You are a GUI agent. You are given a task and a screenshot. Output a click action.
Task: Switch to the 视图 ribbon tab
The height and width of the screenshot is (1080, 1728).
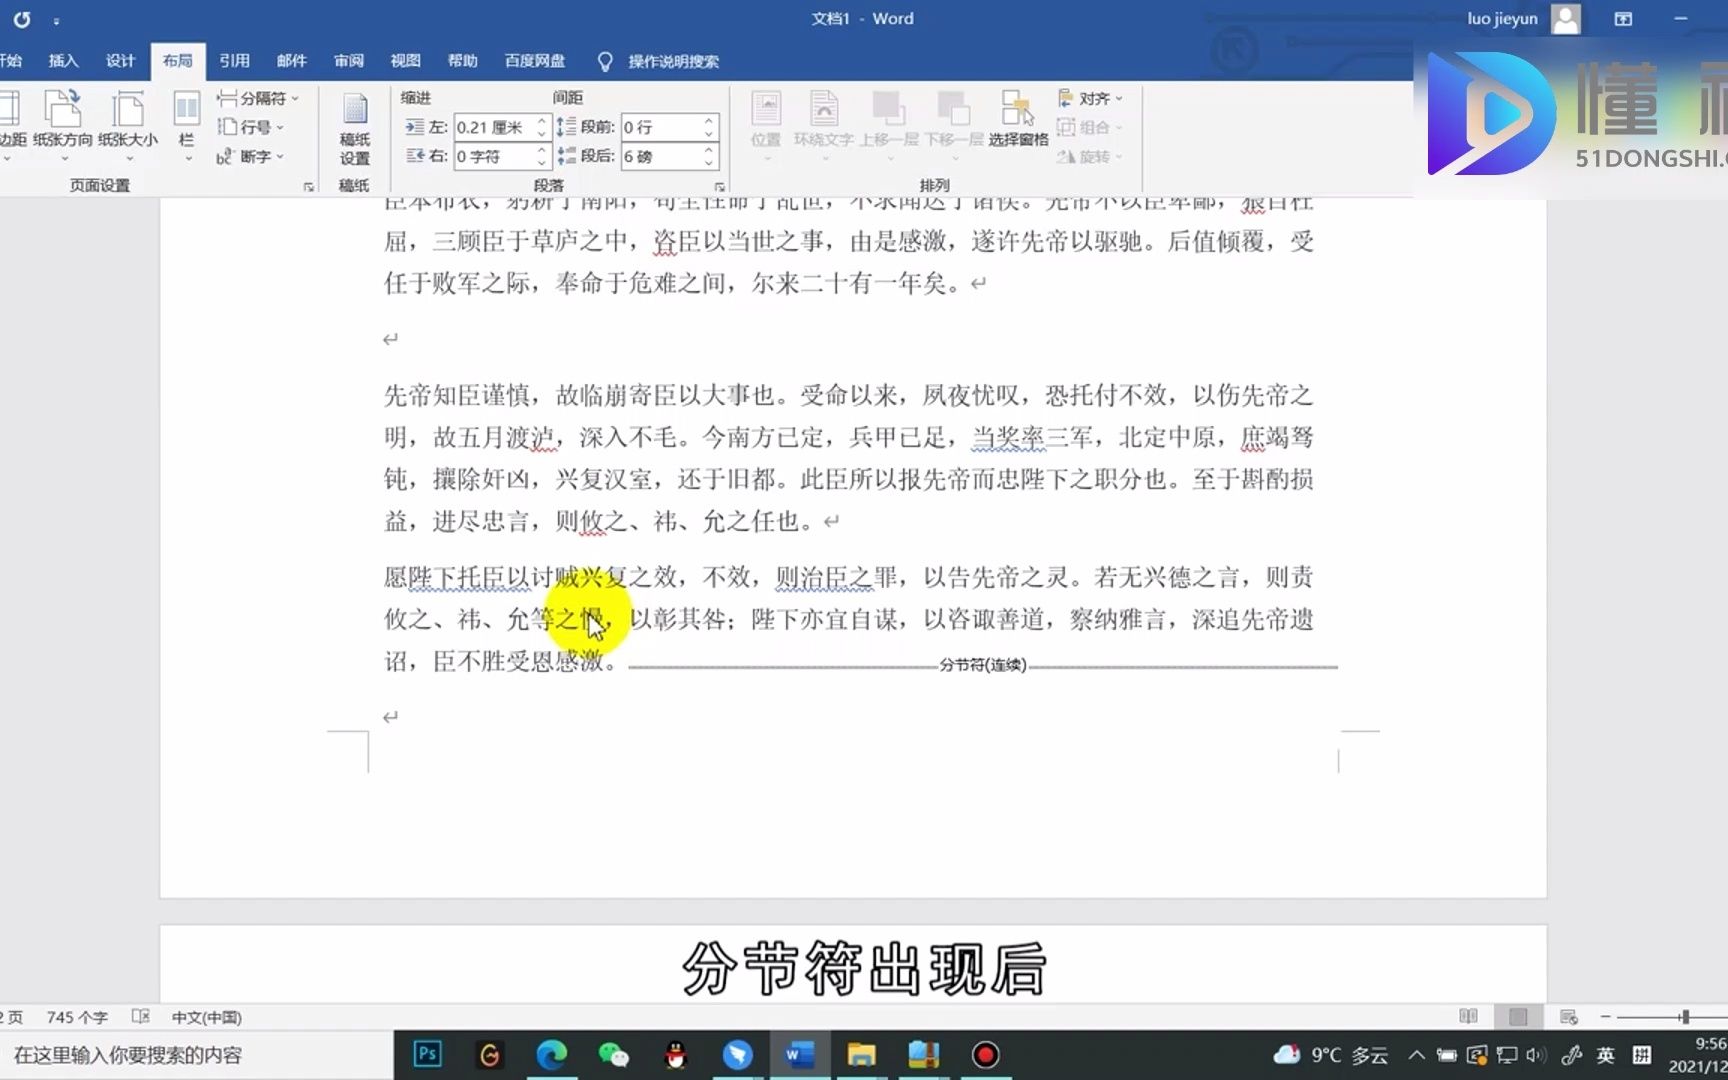(x=405, y=61)
